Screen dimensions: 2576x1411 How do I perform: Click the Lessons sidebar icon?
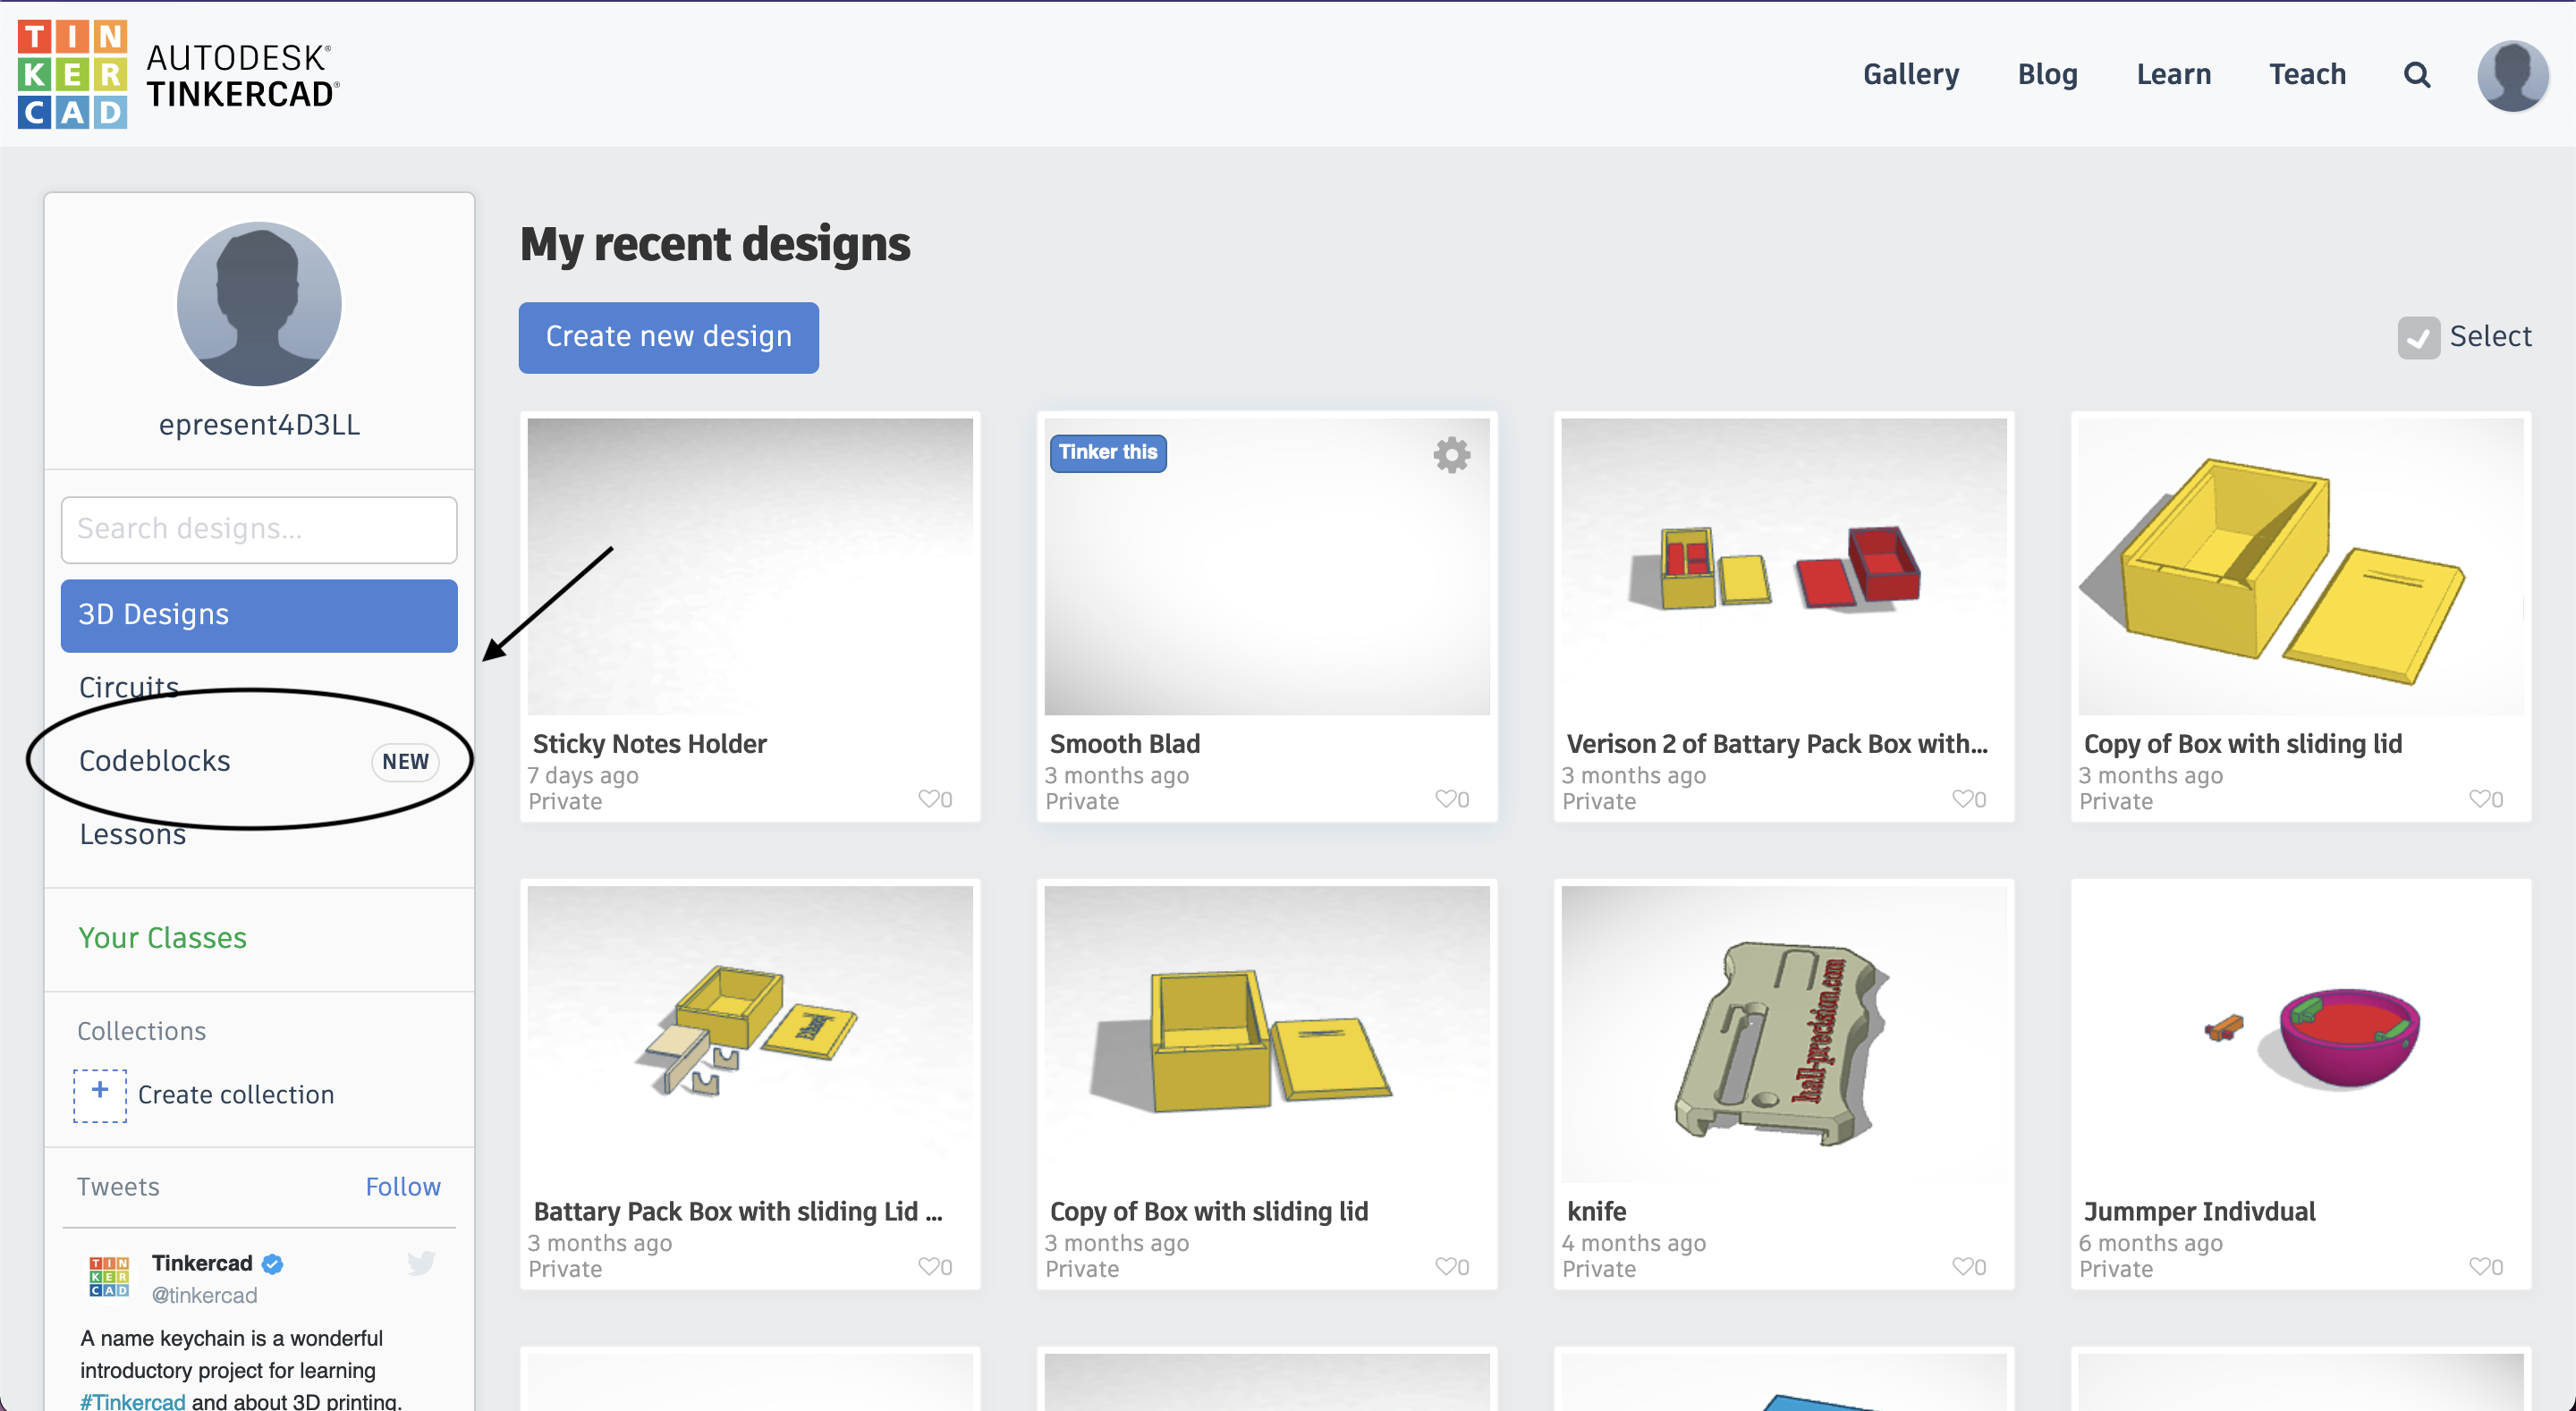(x=132, y=834)
